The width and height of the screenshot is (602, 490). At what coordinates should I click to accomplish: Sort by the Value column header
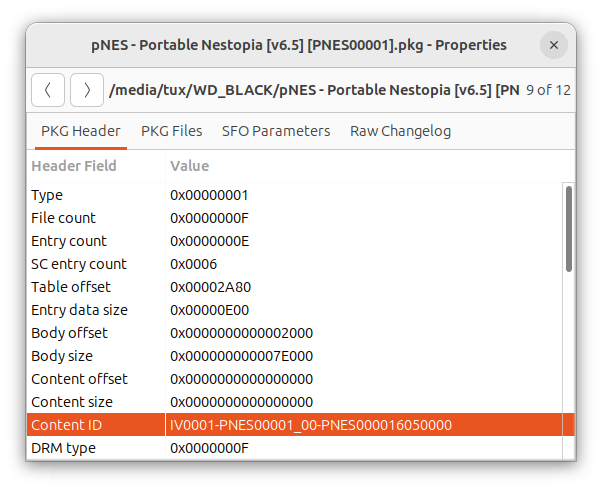(360, 166)
